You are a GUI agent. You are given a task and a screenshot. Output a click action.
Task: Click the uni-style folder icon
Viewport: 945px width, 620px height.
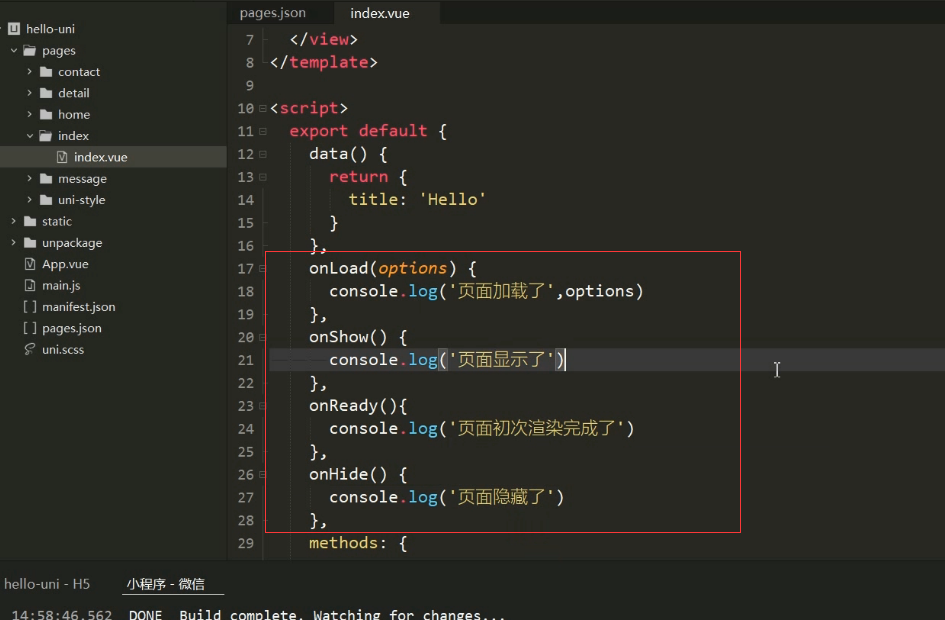(x=46, y=200)
